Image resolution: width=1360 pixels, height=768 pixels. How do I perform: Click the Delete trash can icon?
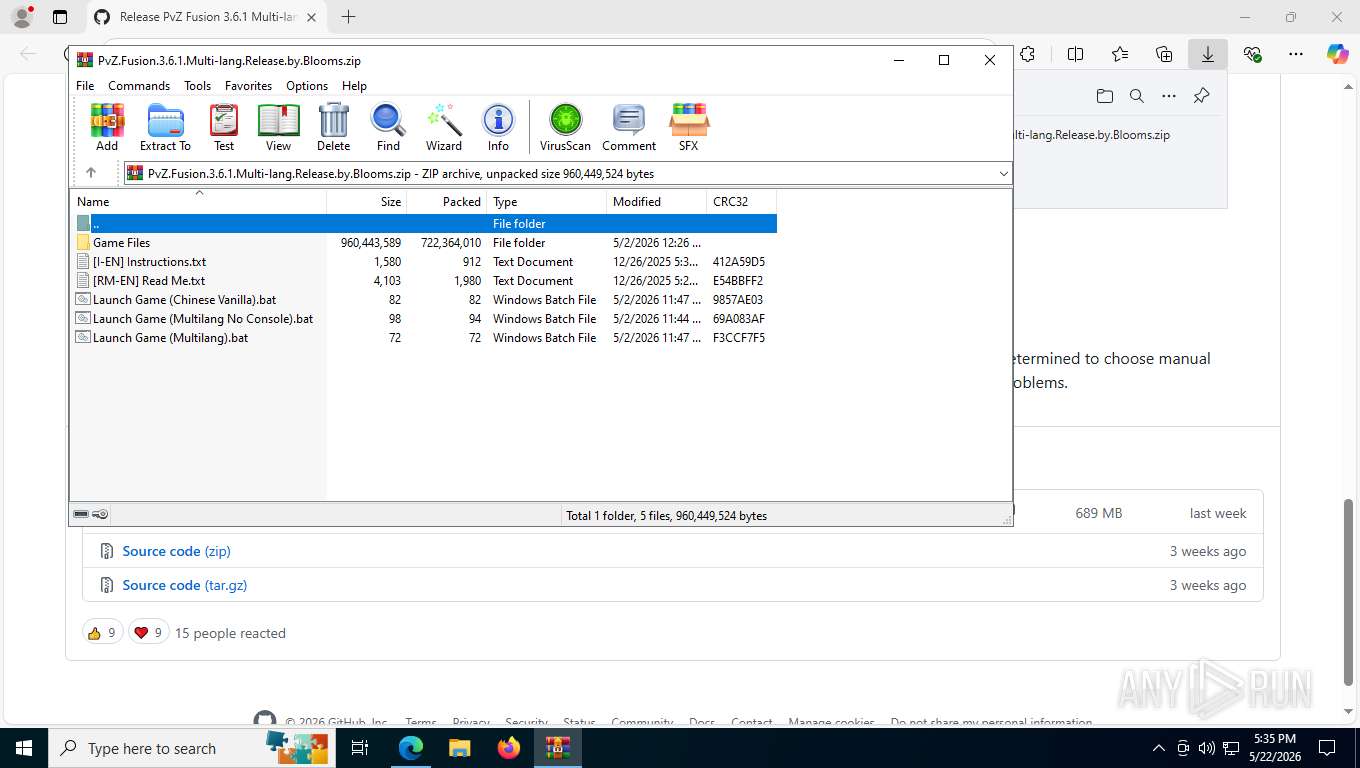[x=334, y=127]
